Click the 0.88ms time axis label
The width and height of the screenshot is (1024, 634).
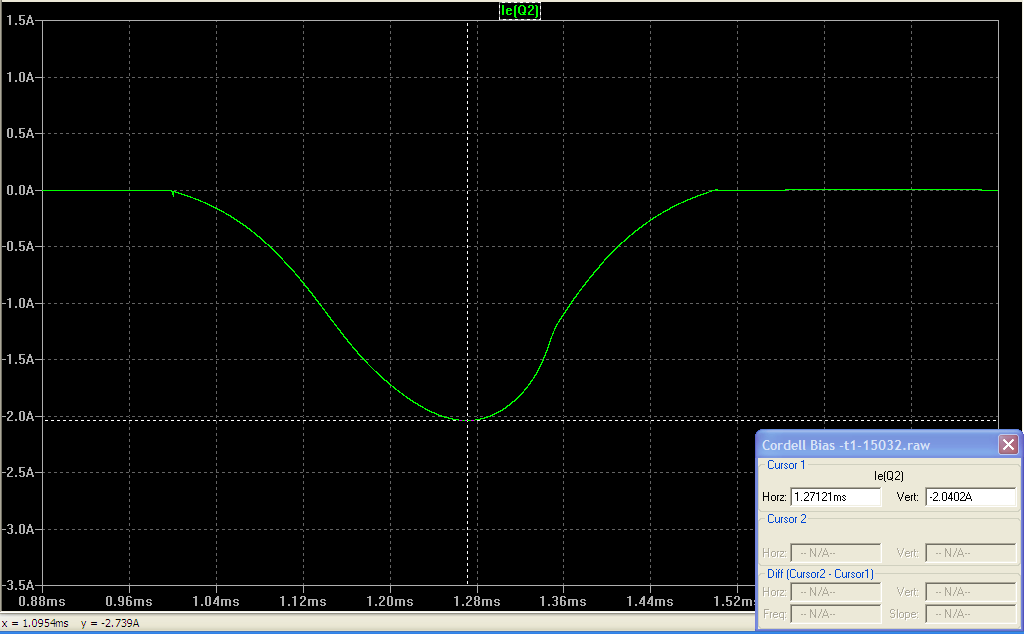pos(42,601)
